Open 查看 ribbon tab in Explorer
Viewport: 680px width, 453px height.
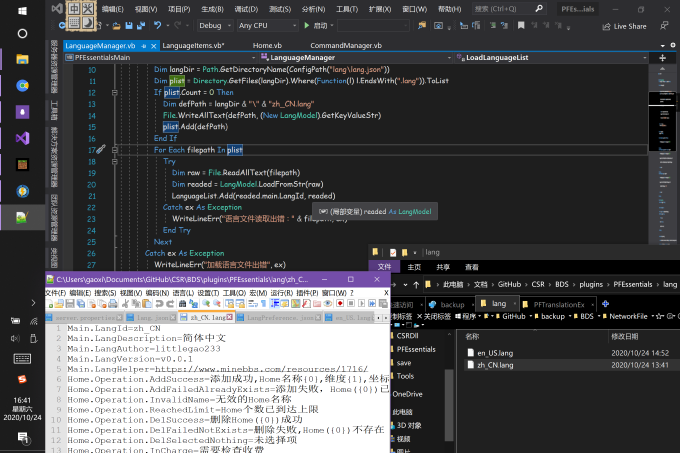[471, 267]
